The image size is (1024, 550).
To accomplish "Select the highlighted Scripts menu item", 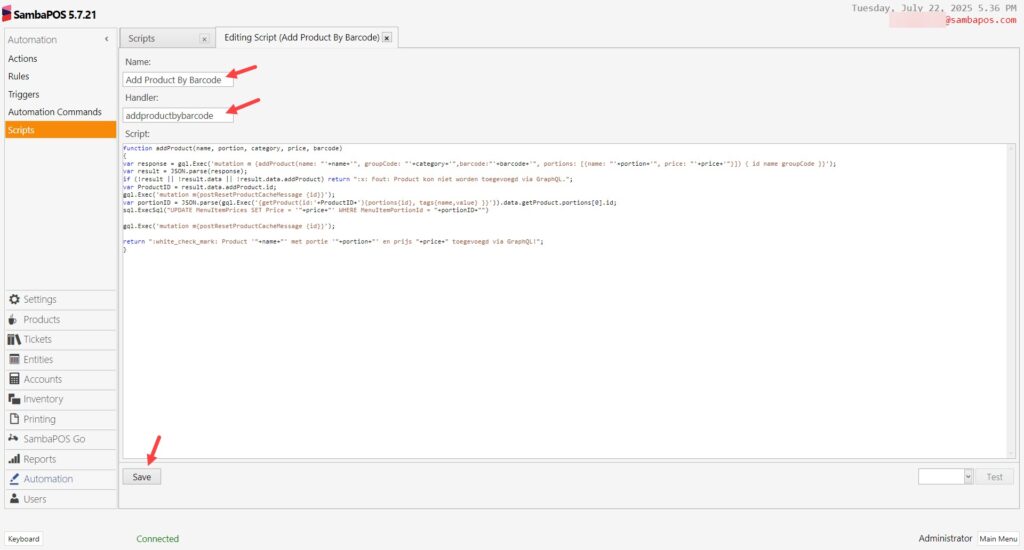I will pyautogui.click(x=60, y=130).
